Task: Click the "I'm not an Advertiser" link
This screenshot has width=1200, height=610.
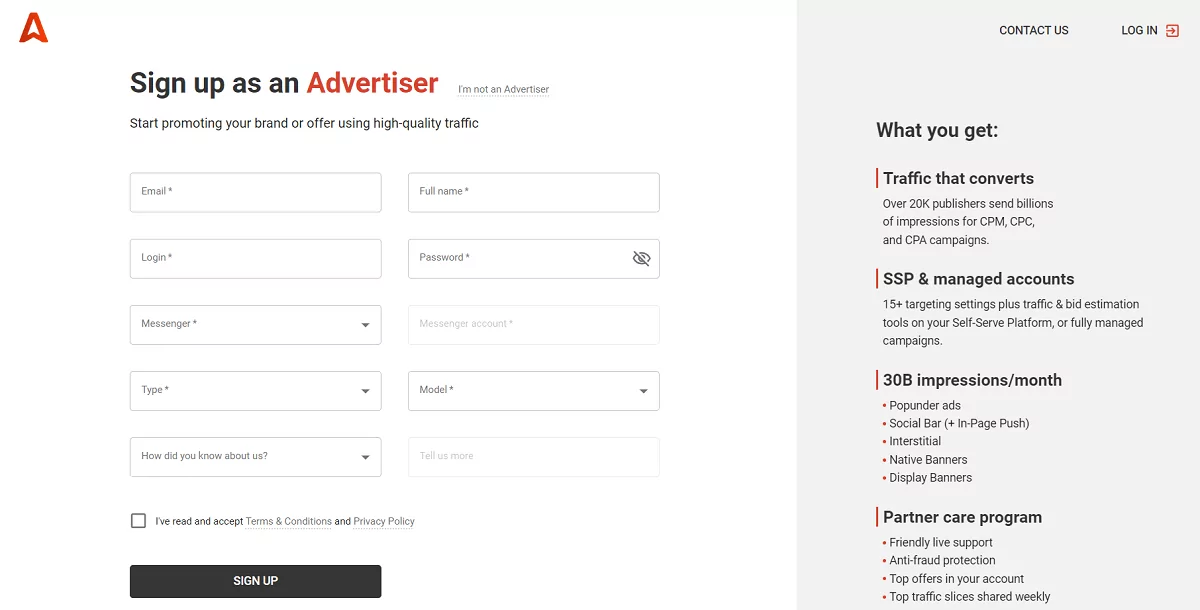Action: (x=503, y=89)
